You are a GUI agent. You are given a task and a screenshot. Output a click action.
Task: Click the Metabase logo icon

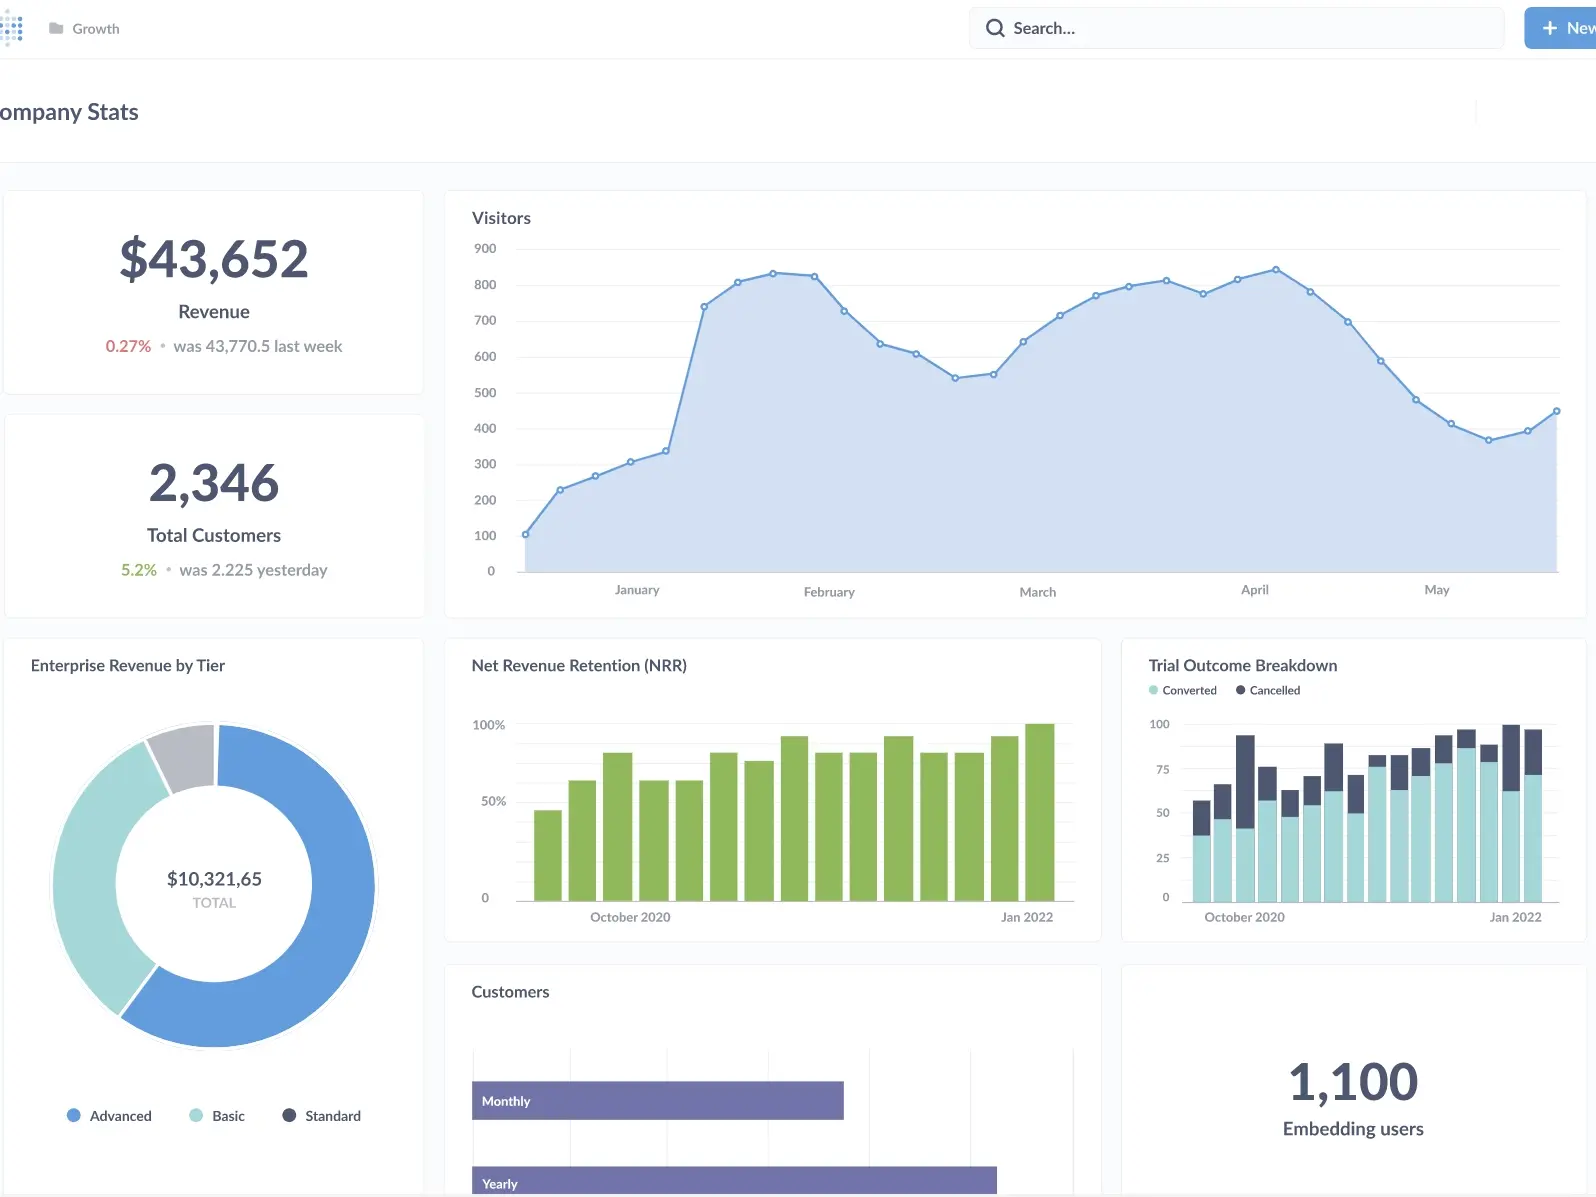coord(11,29)
